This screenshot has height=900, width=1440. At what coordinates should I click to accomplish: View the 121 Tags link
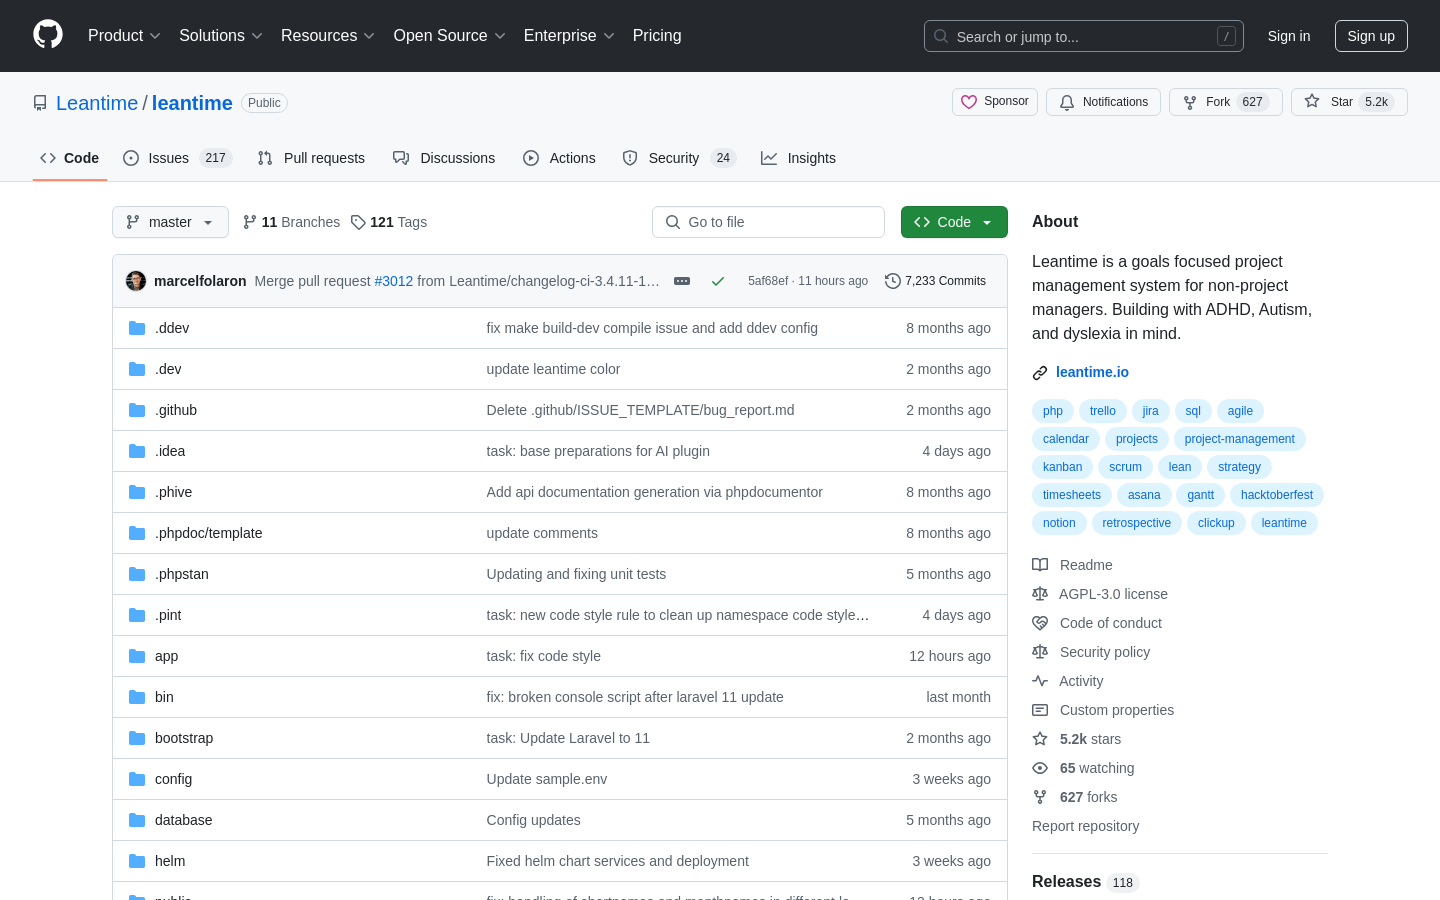[x=389, y=222]
